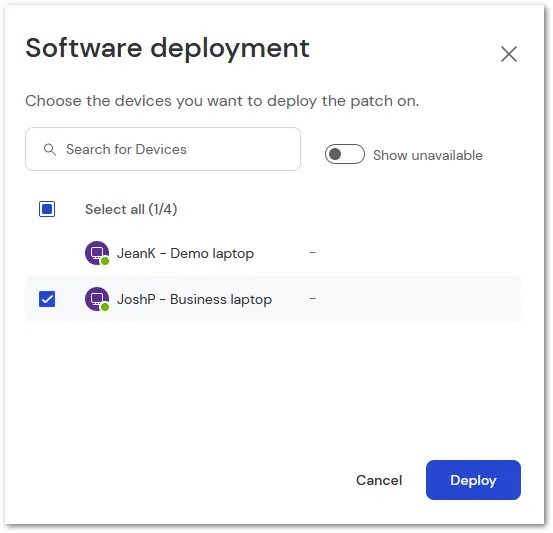
Task: Click the Software deployment dialog title
Action: [168, 48]
